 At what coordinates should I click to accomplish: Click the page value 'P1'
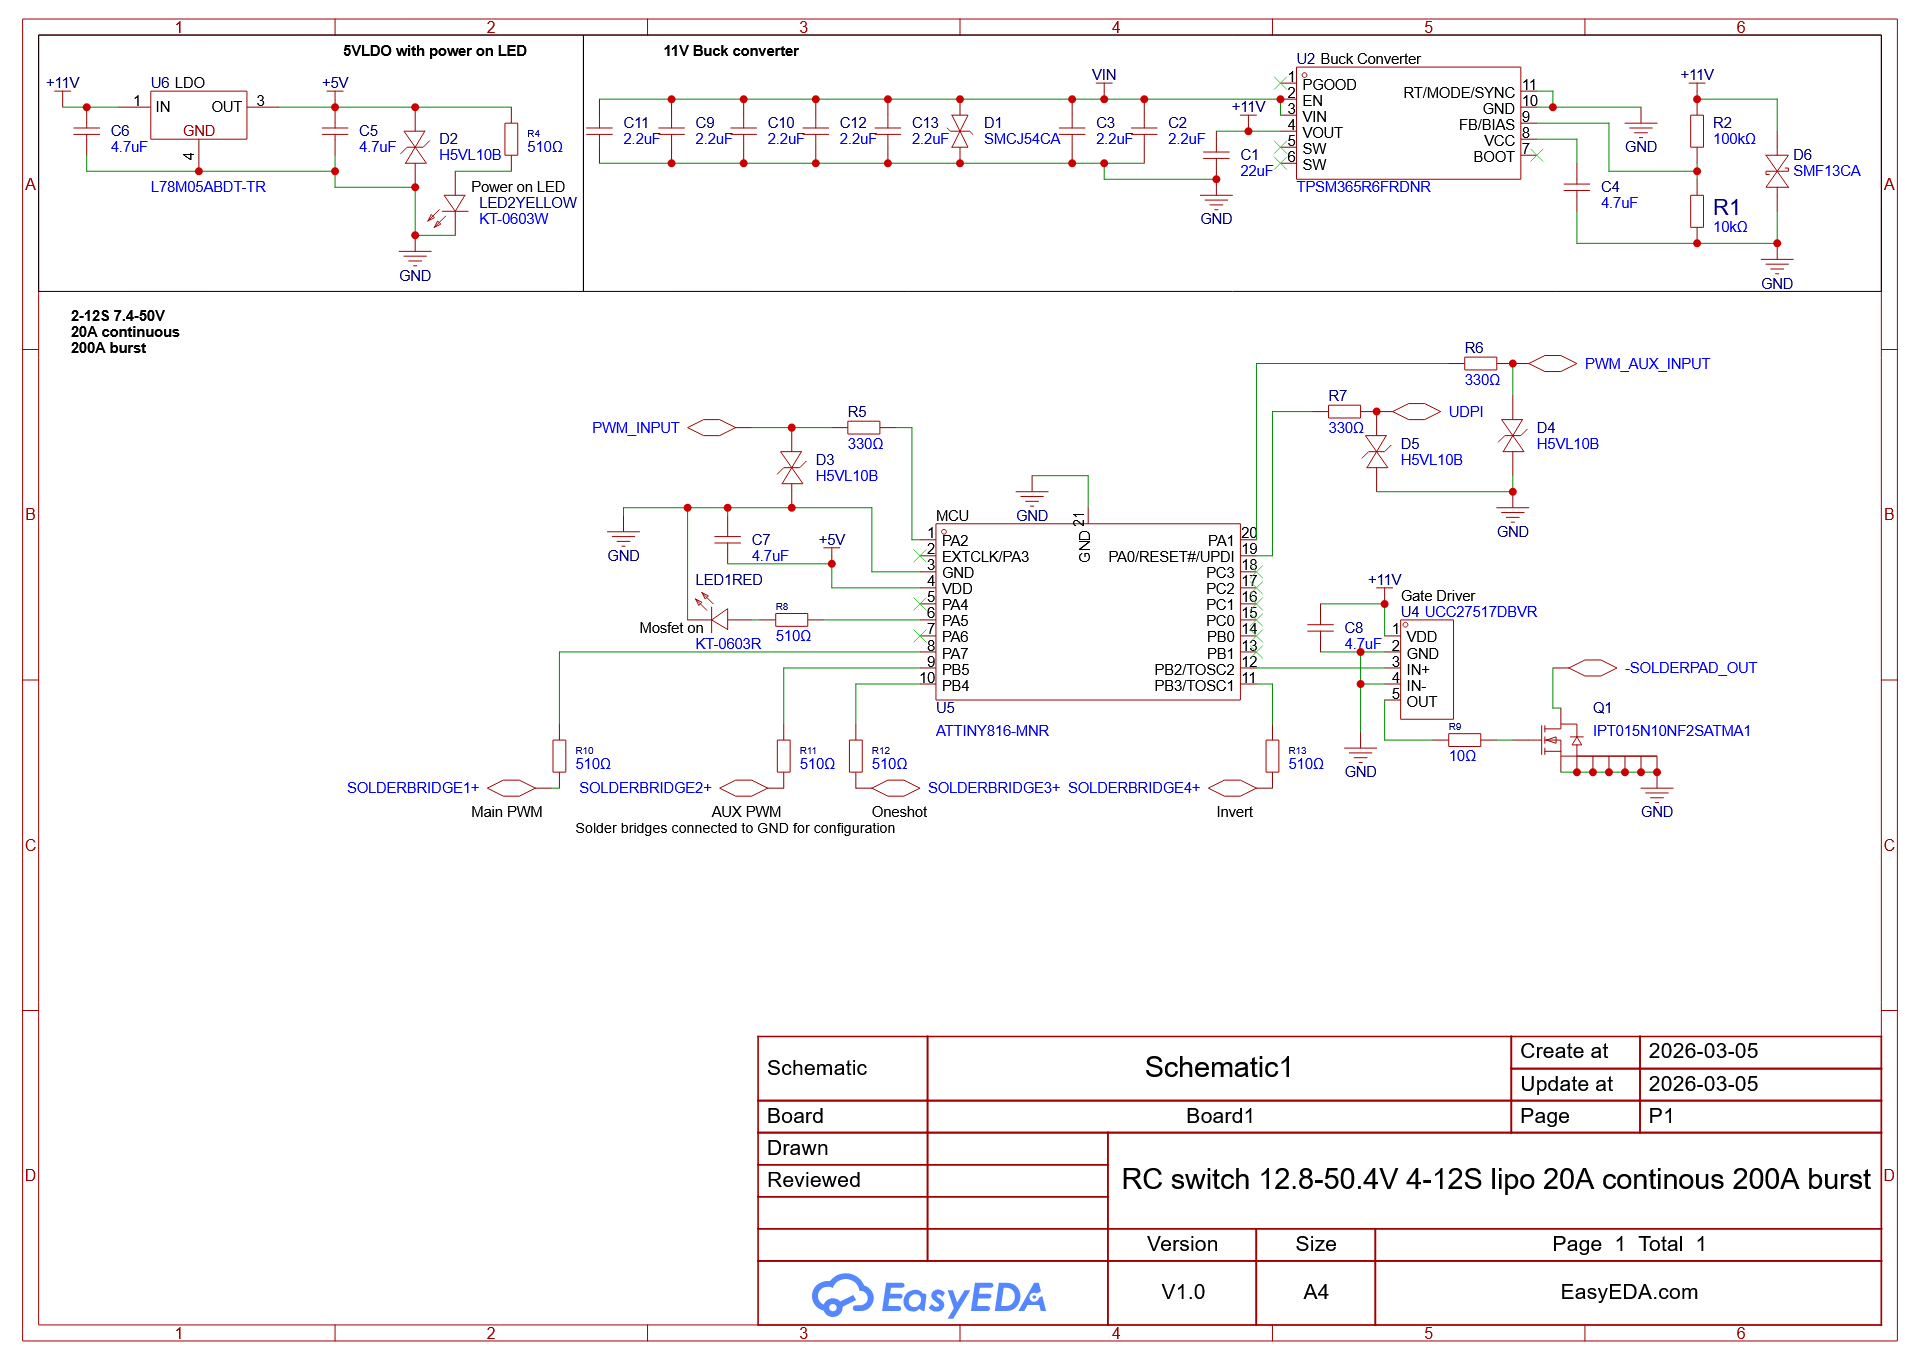[x=1661, y=1116]
